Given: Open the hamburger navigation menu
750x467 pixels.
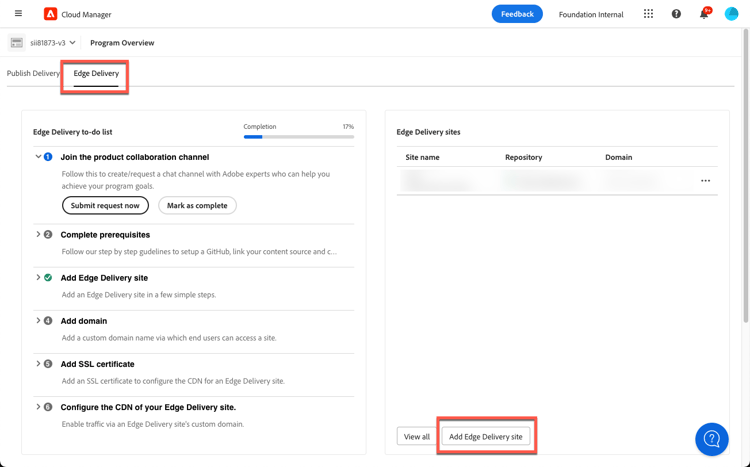Looking at the screenshot, I should [18, 14].
